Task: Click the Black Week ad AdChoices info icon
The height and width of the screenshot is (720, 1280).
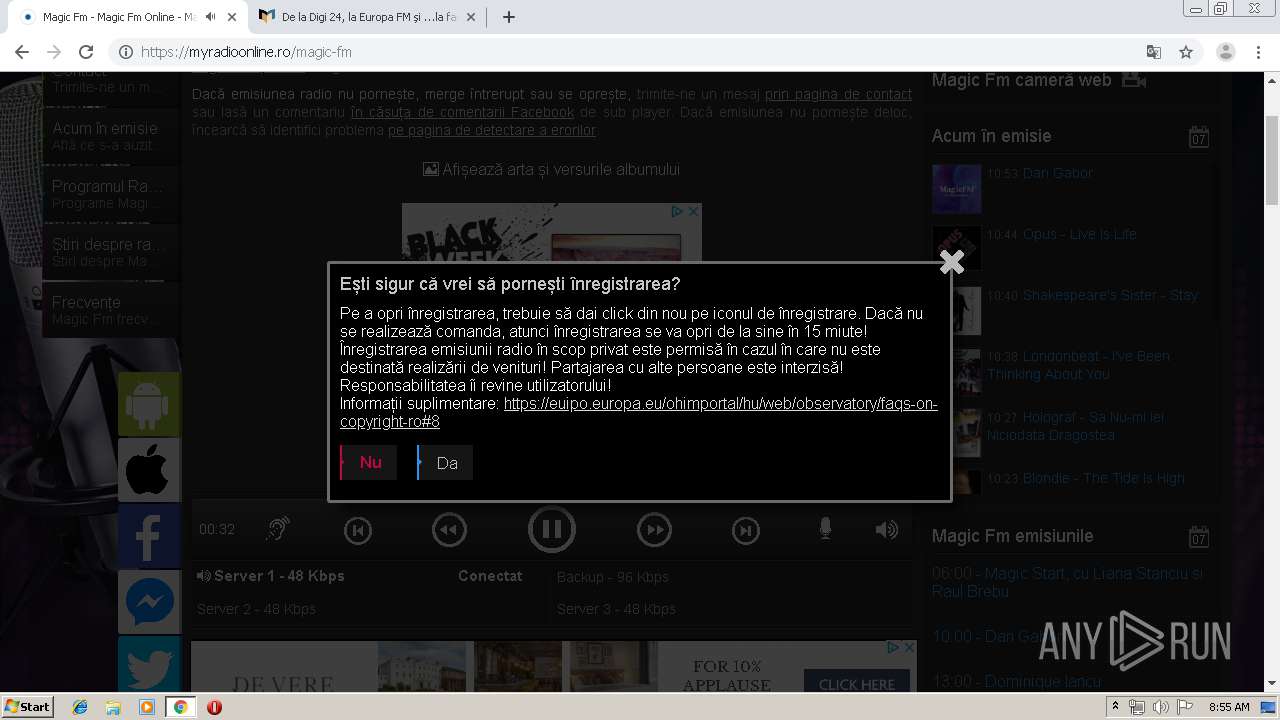Action: coord(677,211)
